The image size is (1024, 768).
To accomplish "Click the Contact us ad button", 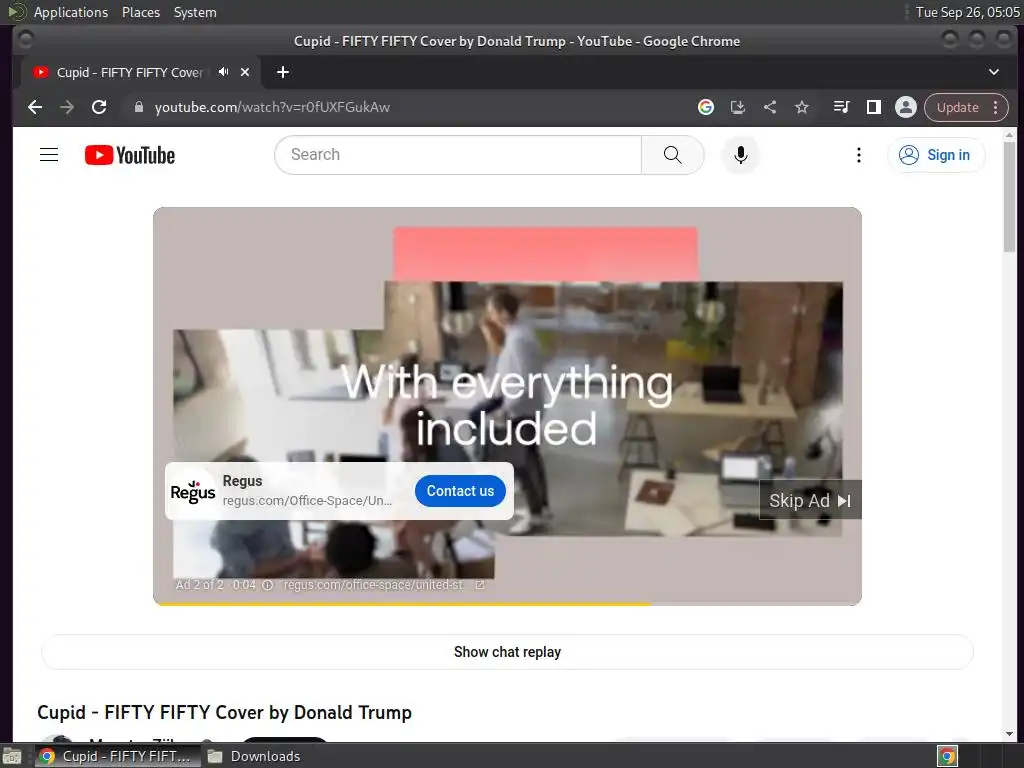I will pos(460,491).
